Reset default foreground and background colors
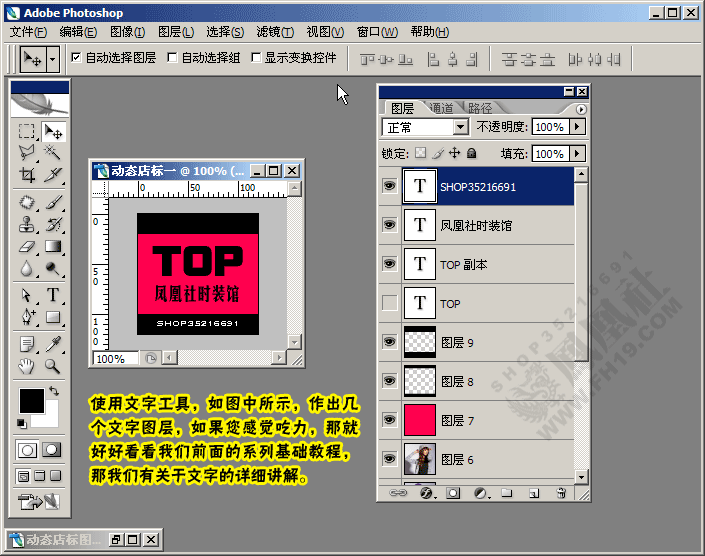The width and height of the screenshot is (705, 556). coord(21,423)
